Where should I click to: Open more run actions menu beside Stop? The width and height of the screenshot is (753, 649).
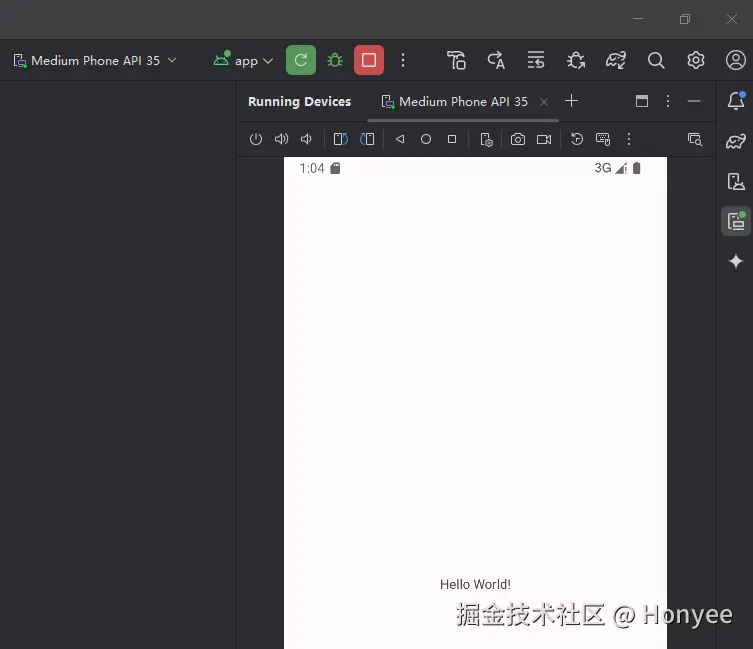coord(403,61)
